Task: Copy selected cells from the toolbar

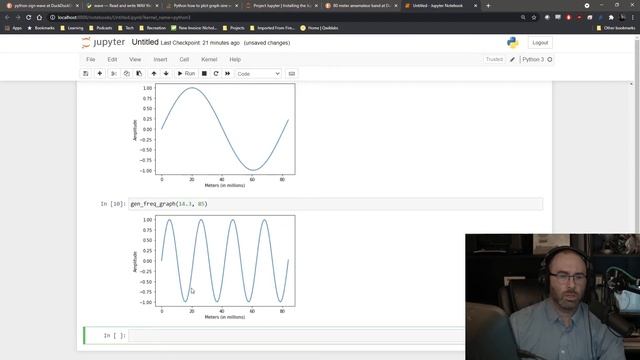Action: (x=127, y=73)
